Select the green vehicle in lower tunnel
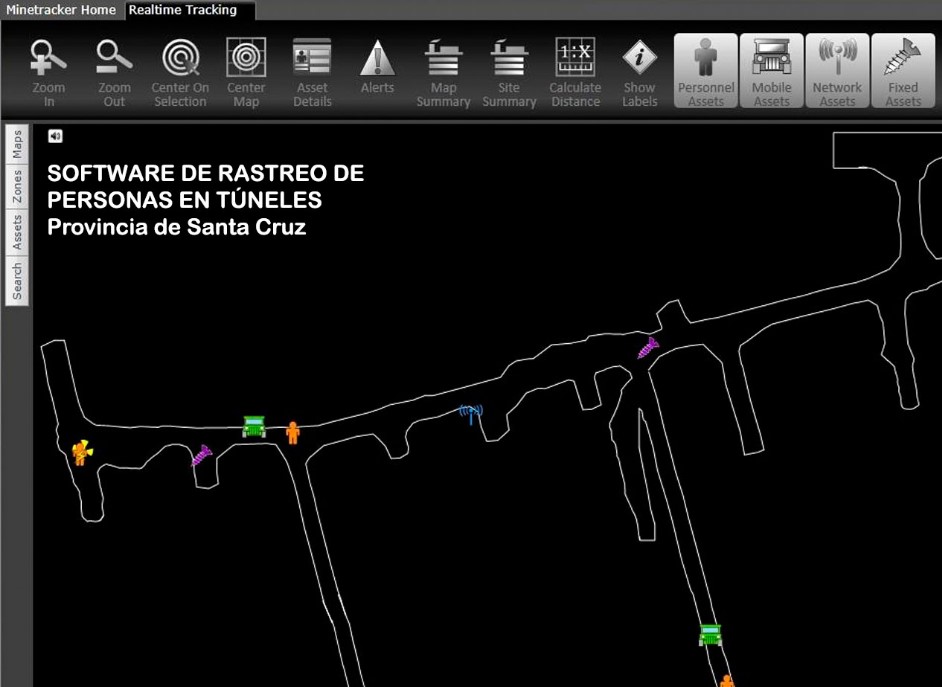Screen dimensions: 942x687 (x=710, y=635)
